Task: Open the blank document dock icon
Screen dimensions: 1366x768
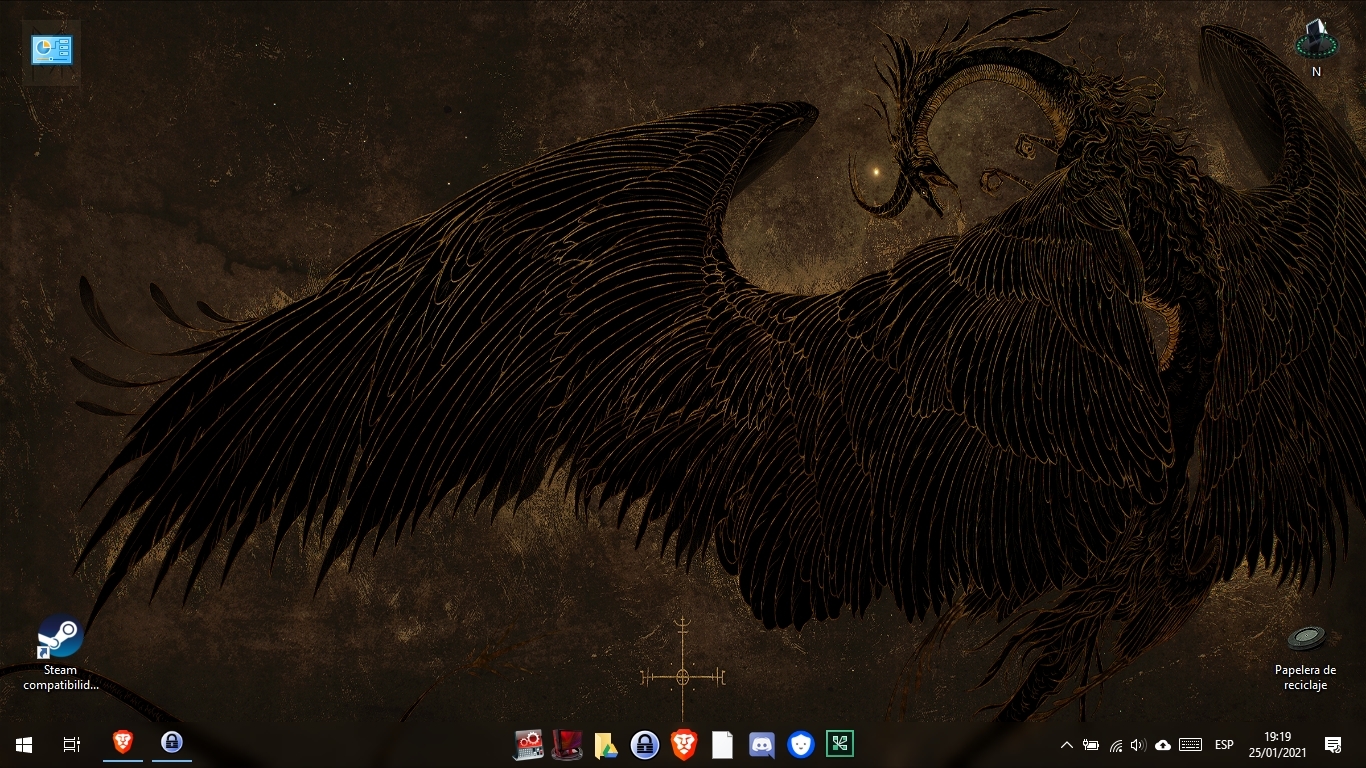Action: click(723, 745)
